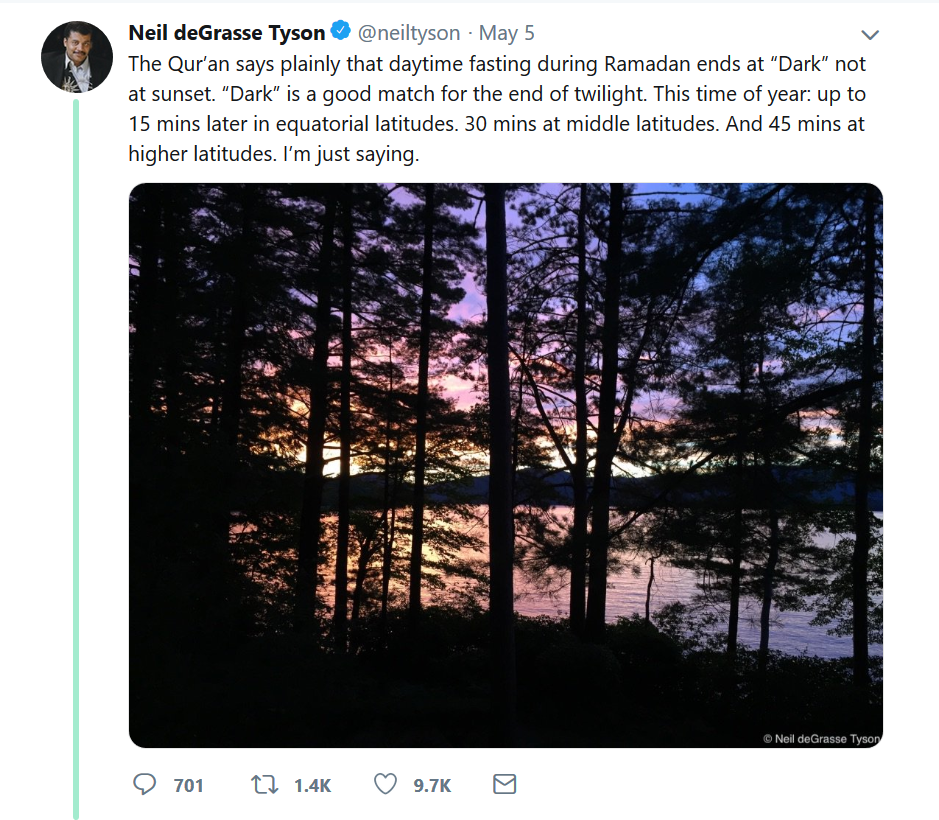Open the Neil deGrasse Tyson name link

click(227, 32)
